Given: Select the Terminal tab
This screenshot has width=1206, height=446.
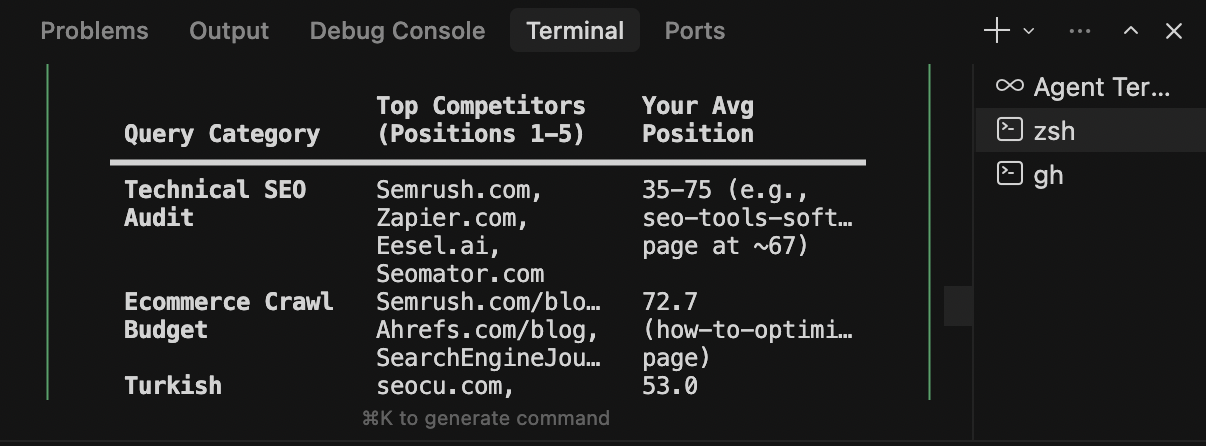Looking at the screenshot, I should [575, 31].
